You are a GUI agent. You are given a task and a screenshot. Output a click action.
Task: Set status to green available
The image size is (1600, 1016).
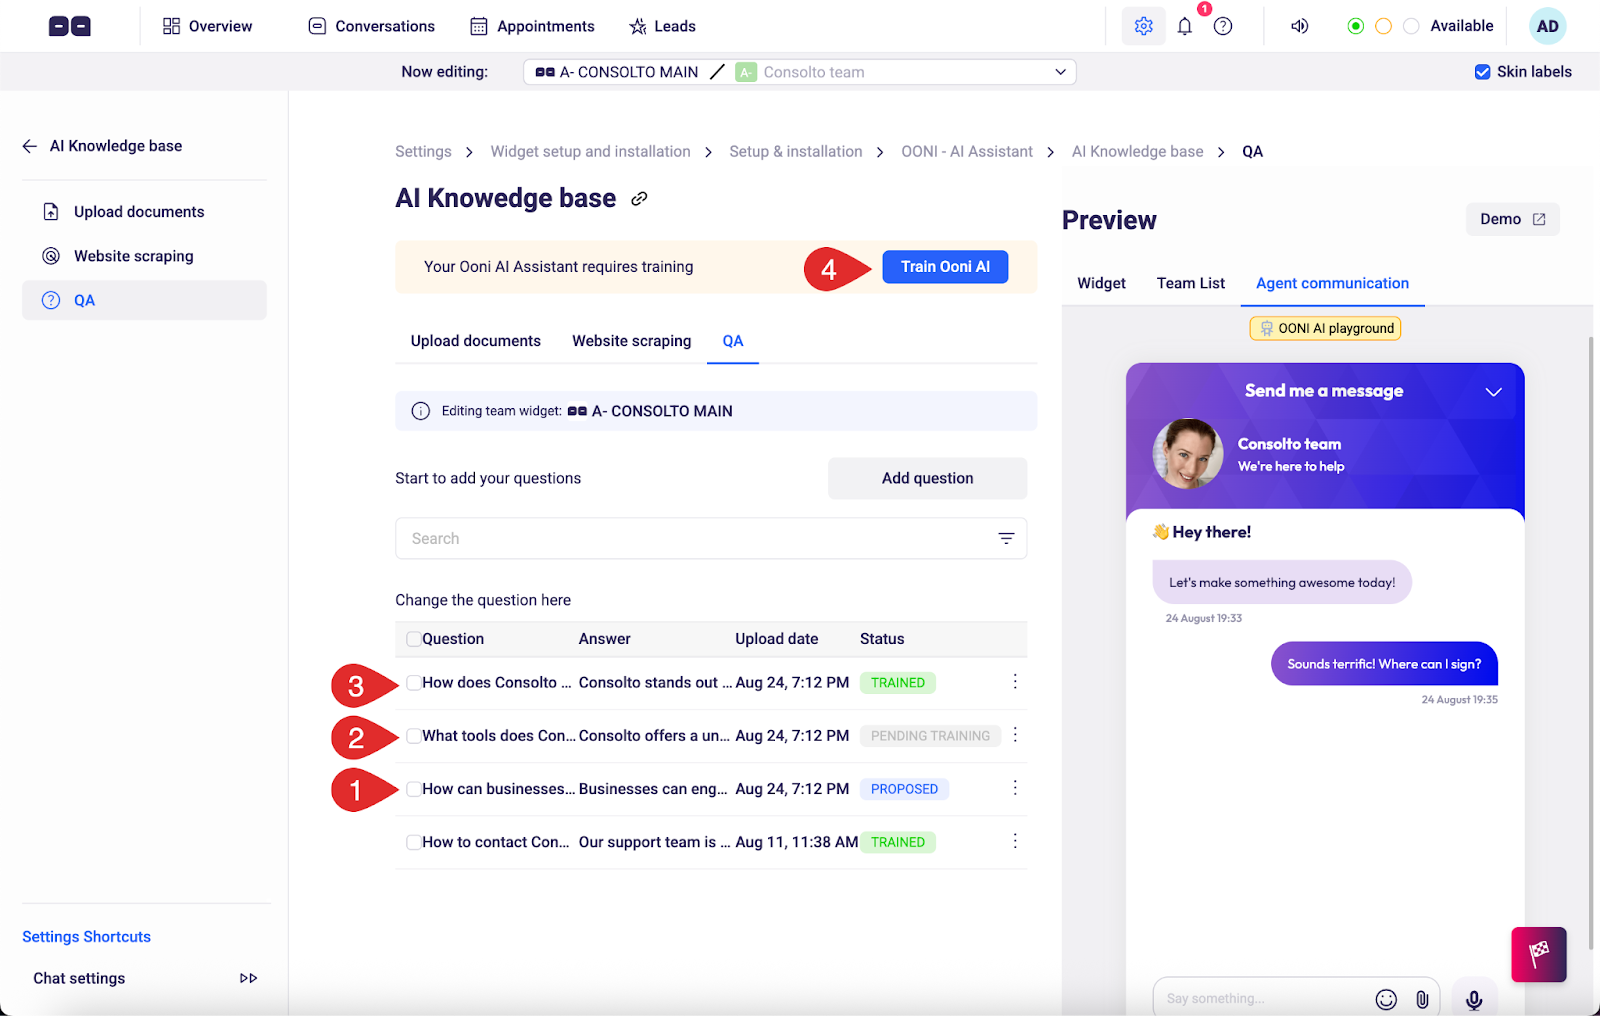click(x=1356, y=26)
